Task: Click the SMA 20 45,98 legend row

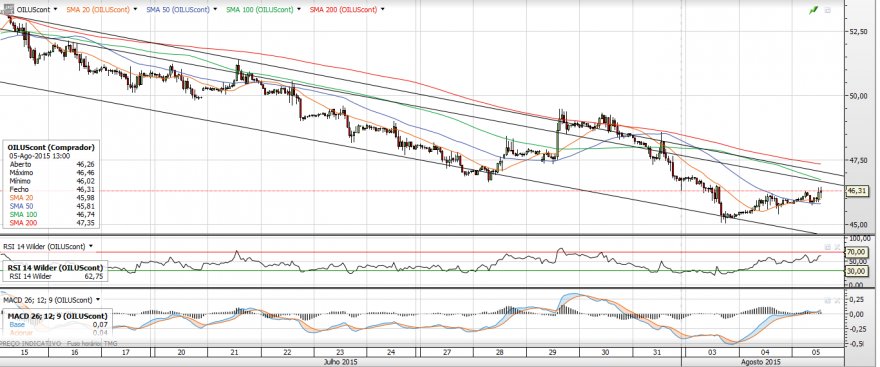Action: 51,198
